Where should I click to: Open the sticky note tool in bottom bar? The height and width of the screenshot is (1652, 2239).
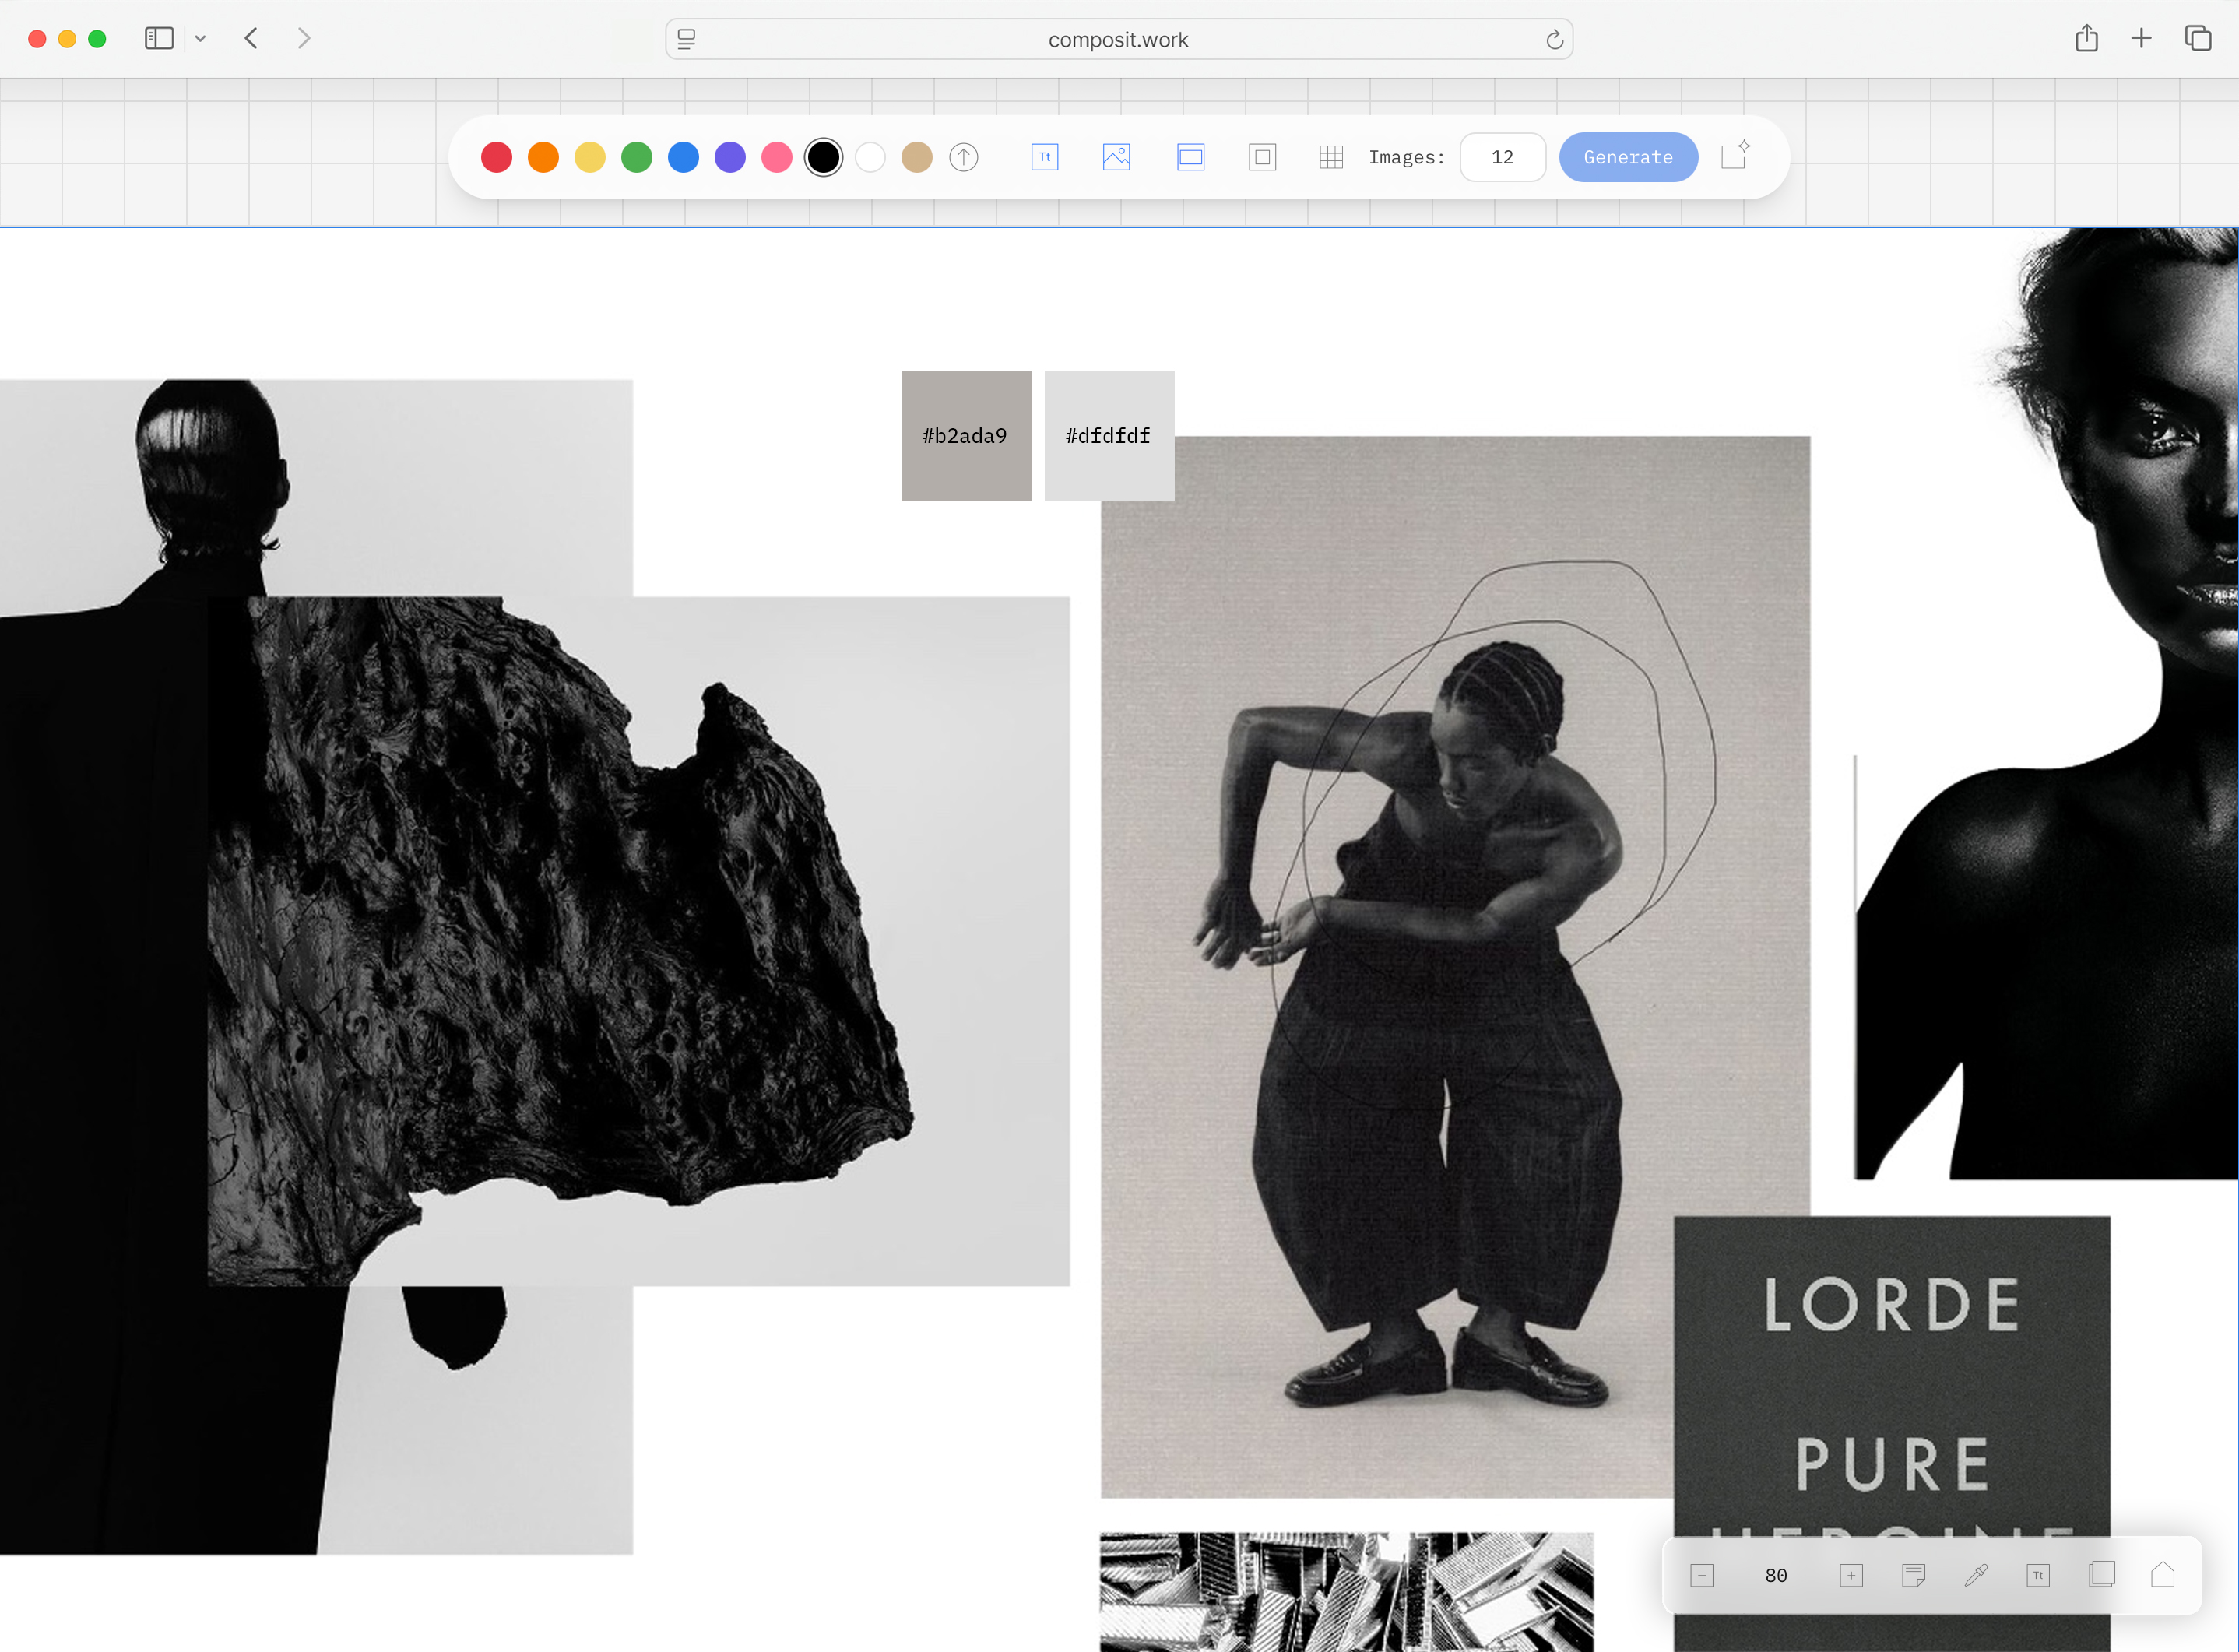[x=1913, y=1575]
